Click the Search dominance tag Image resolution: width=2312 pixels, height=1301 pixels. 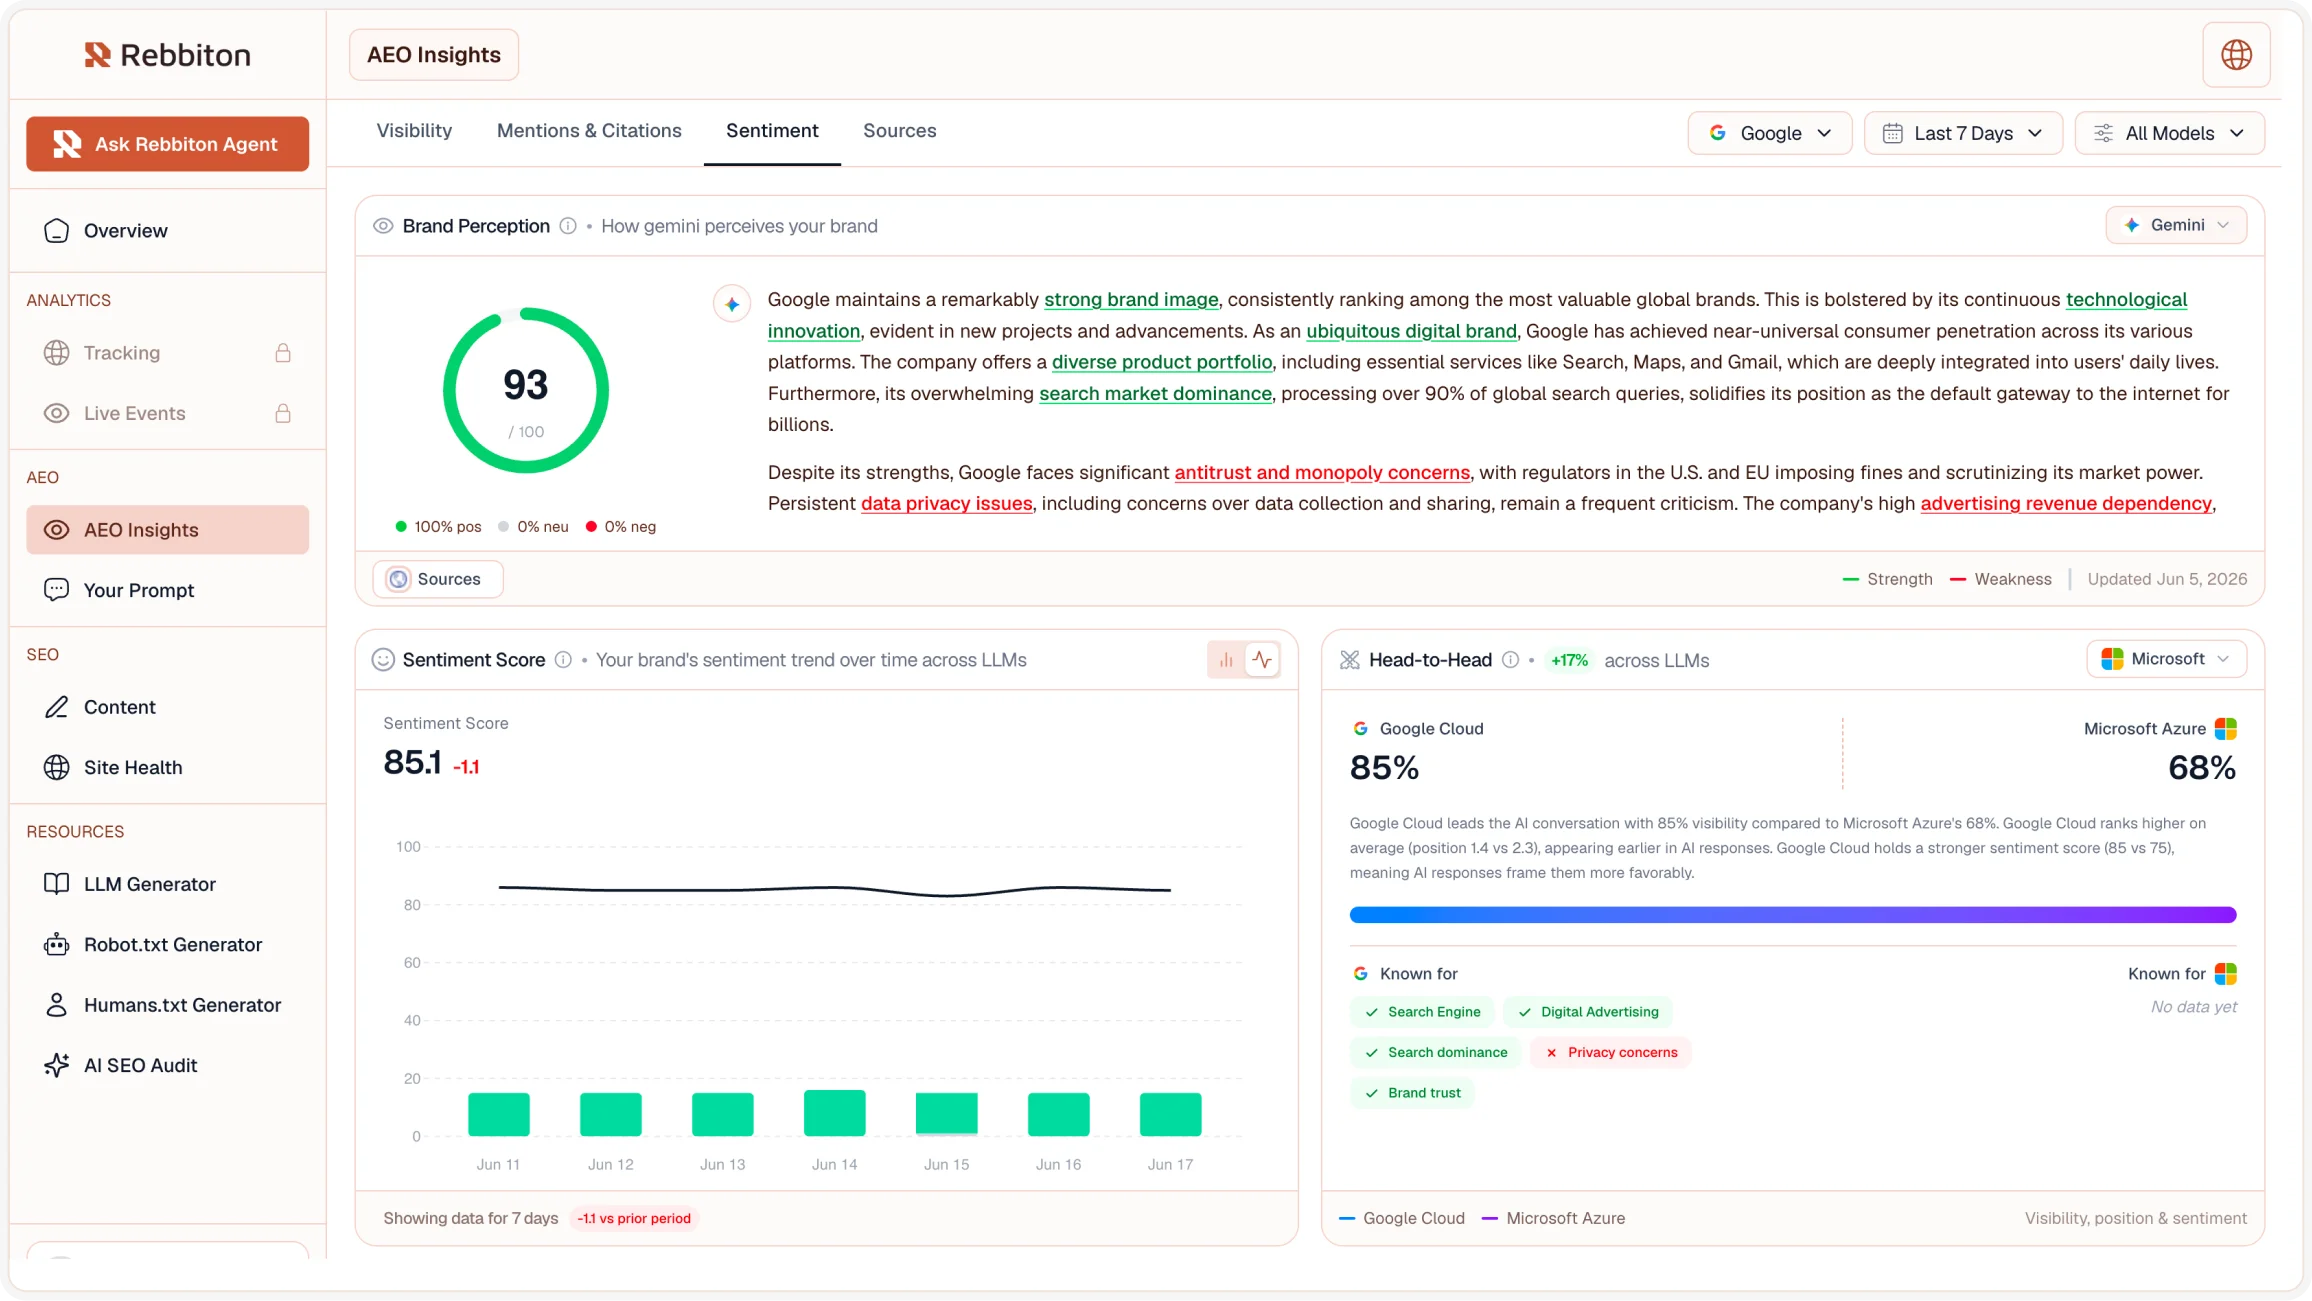[x=1435, y=1052]
